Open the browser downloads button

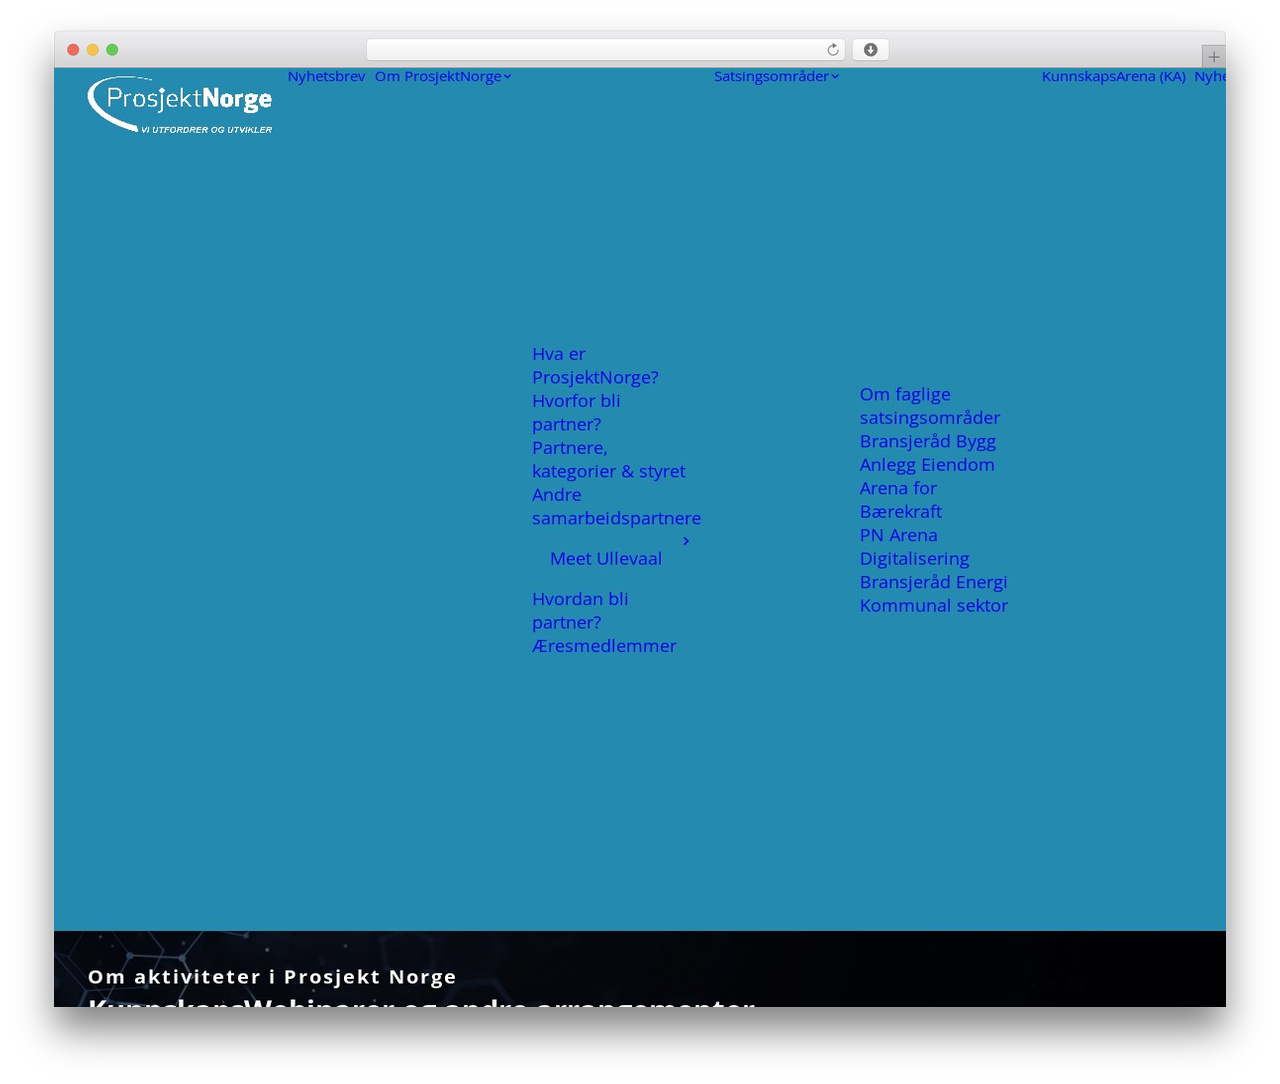(x=870, y=50)
